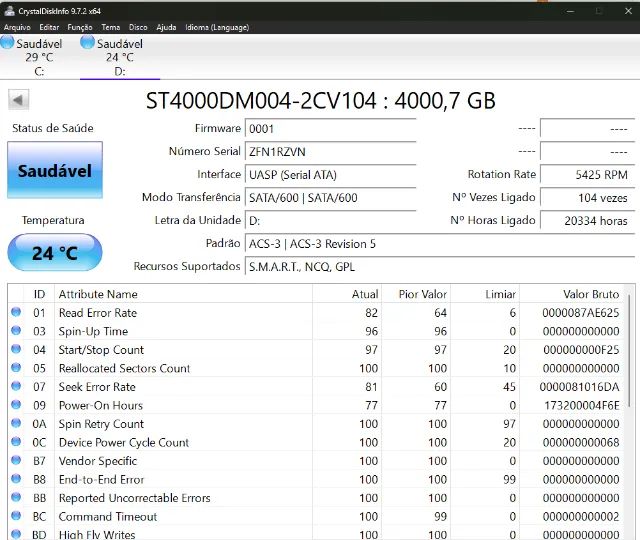640x540 pixels.
Task: Select the Power-On Hours row name
Action: click(x=101, y=405)
